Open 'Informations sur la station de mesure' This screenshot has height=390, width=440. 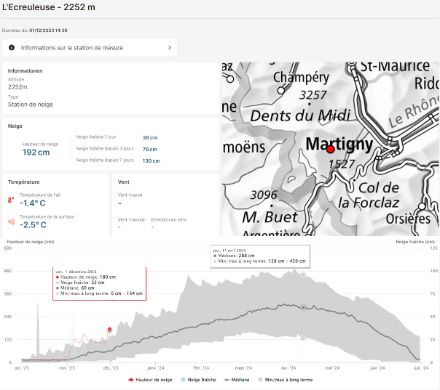(89, 48)
